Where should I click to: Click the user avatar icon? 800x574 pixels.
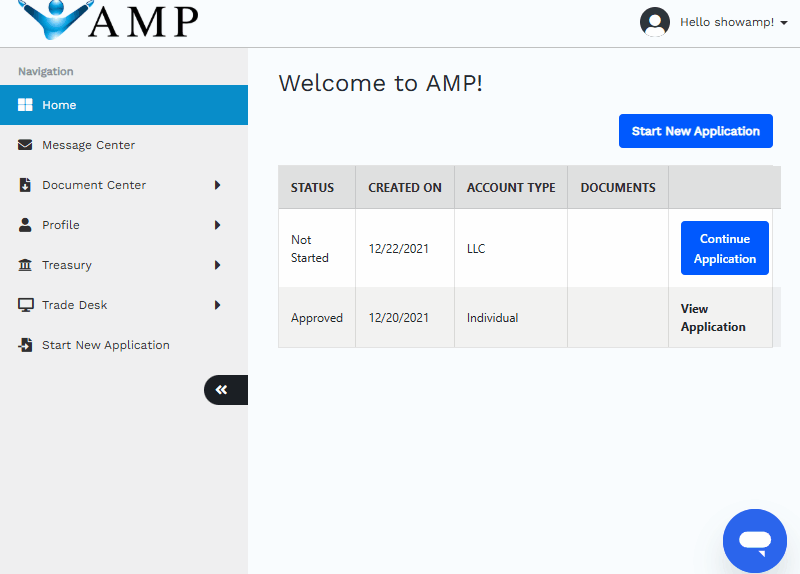tap(655, 22)
